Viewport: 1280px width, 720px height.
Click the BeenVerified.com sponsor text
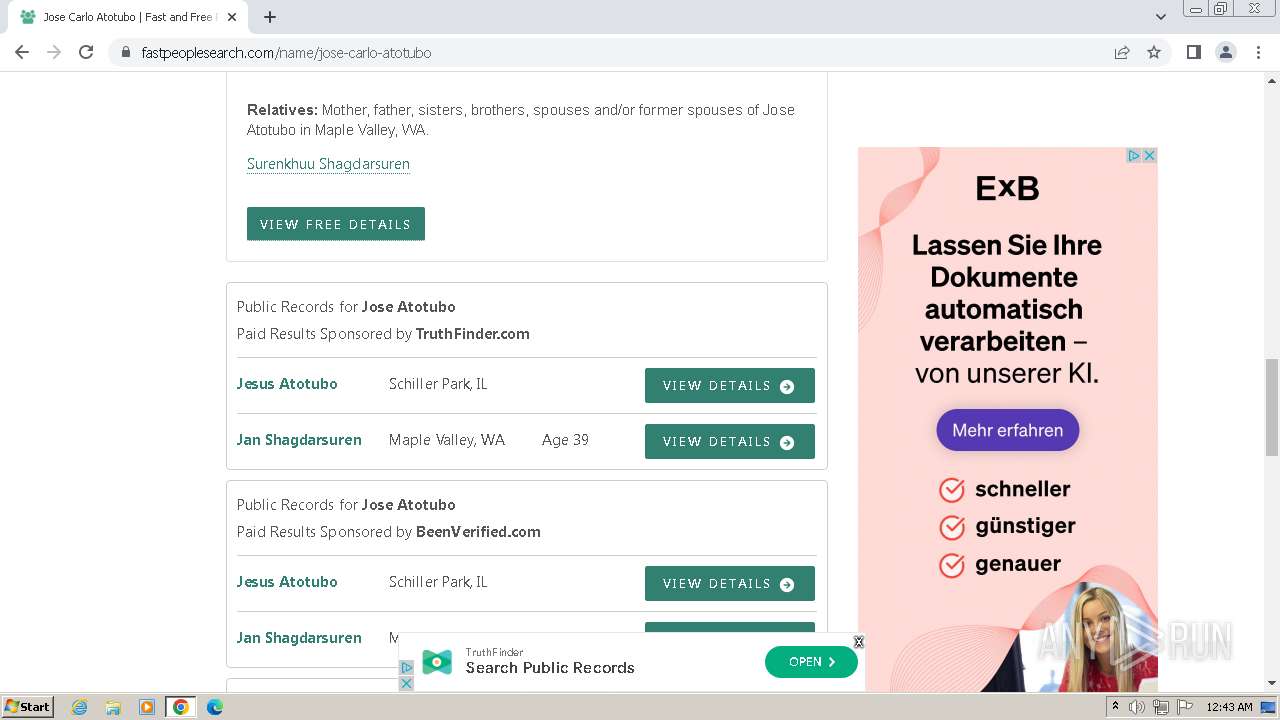(478, 532)
